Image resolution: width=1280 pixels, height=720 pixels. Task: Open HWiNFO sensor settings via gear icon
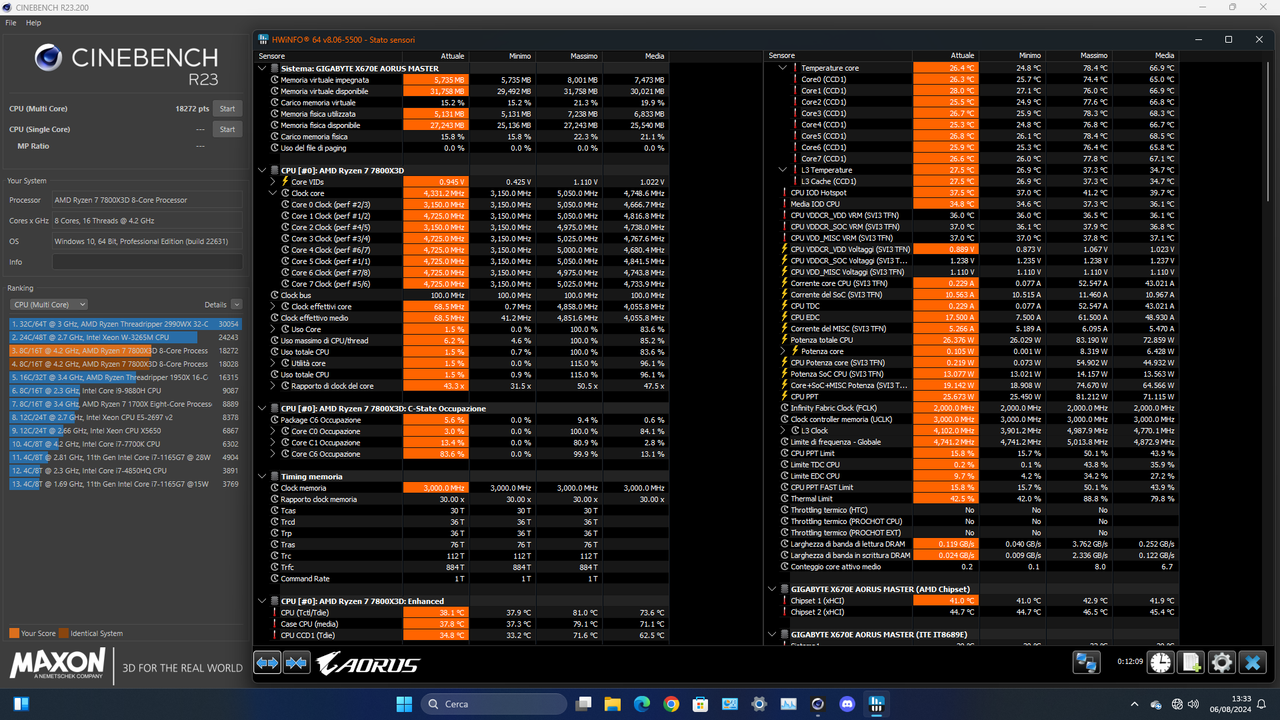pos(1221,662)
